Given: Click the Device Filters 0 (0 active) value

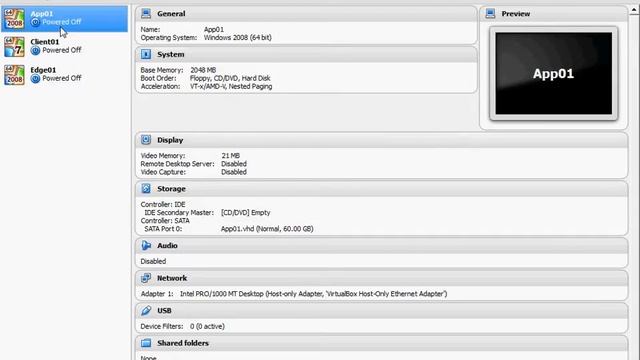Looking at the screenshot, I should [x=207, y=327].
